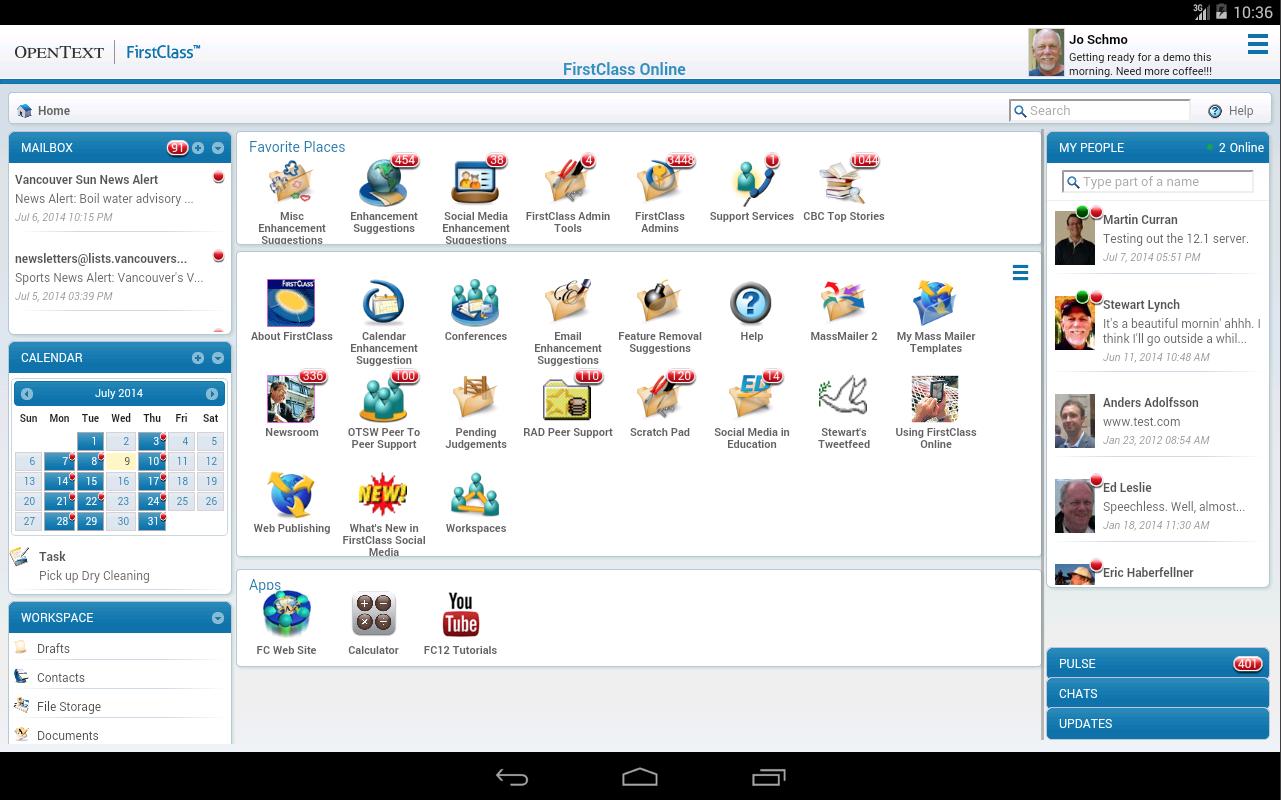Open Using FirstClass Online icon

[936, 399]
